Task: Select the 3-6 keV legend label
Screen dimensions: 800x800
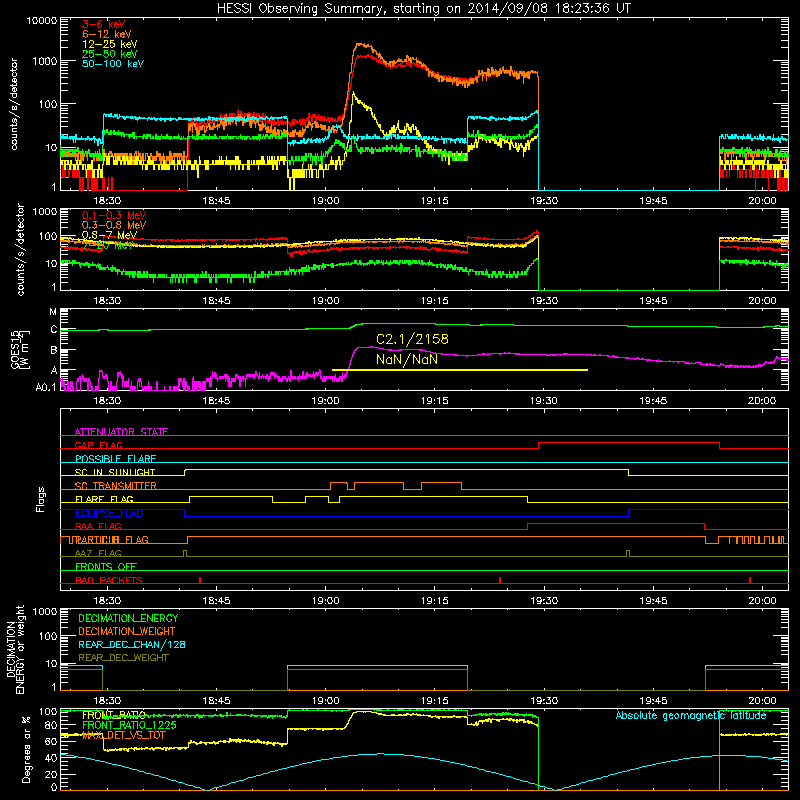Action: pyautogui.click(x=104, y=24)
